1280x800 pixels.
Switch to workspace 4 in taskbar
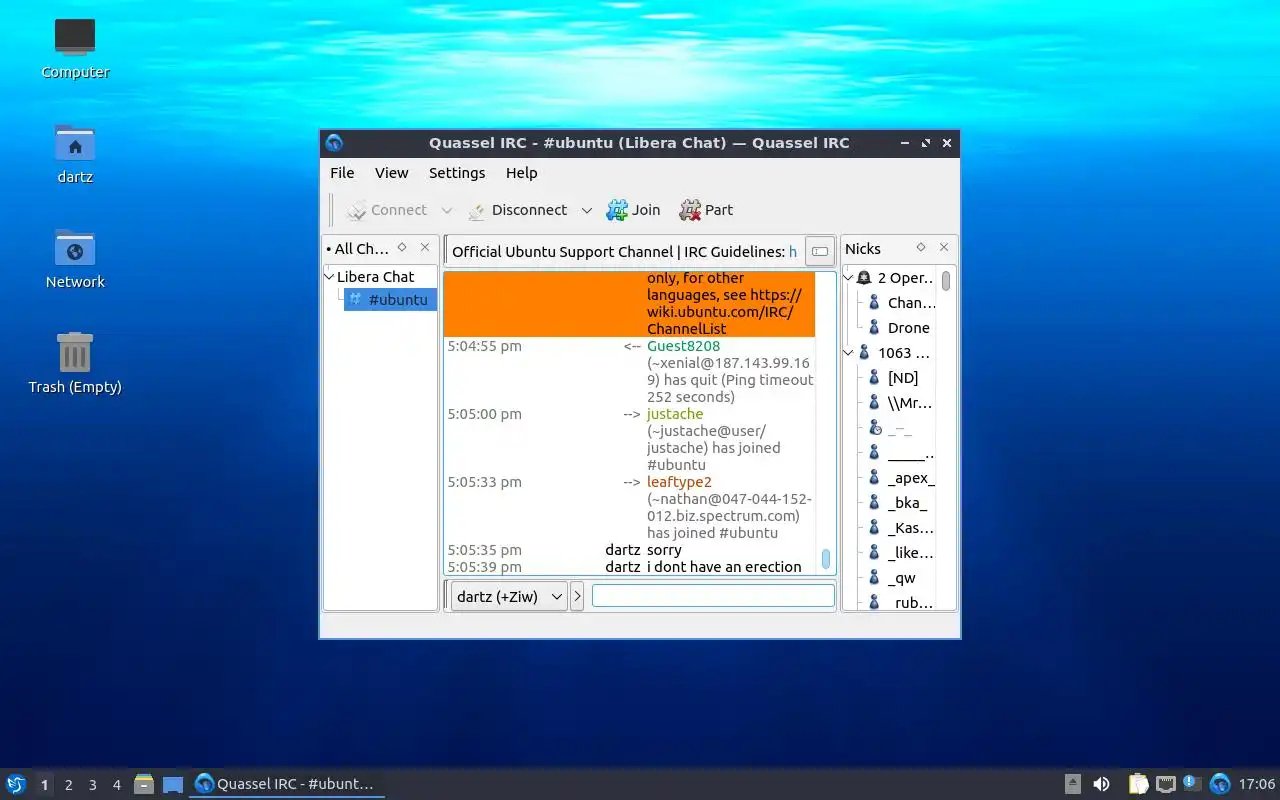coord(116,785)
